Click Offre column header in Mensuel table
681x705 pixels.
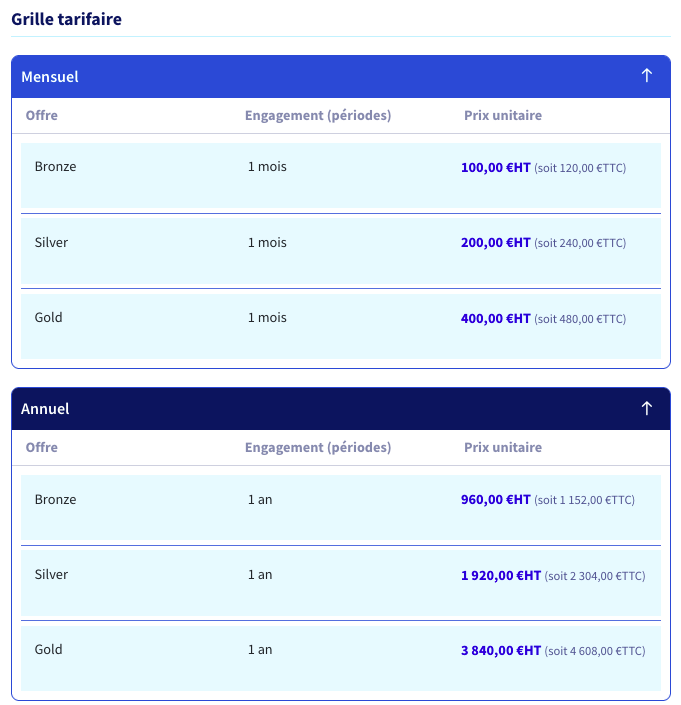(41, 116)
